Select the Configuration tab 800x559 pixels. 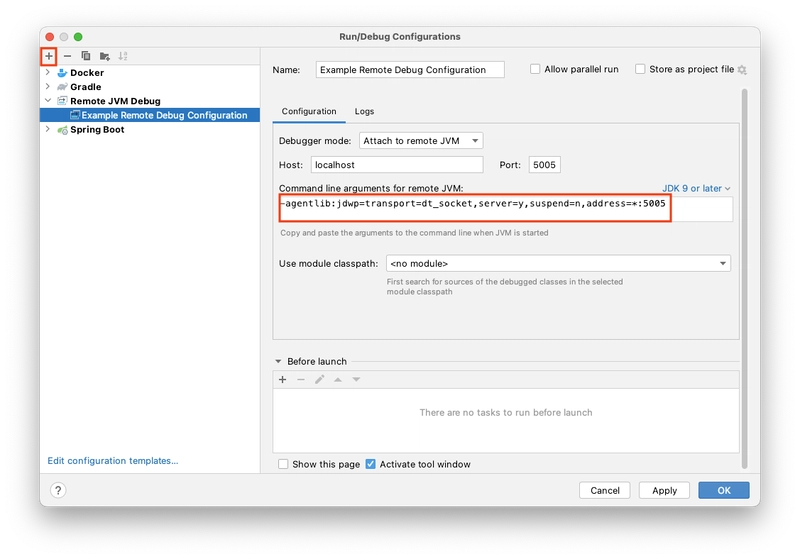(309, 111)
